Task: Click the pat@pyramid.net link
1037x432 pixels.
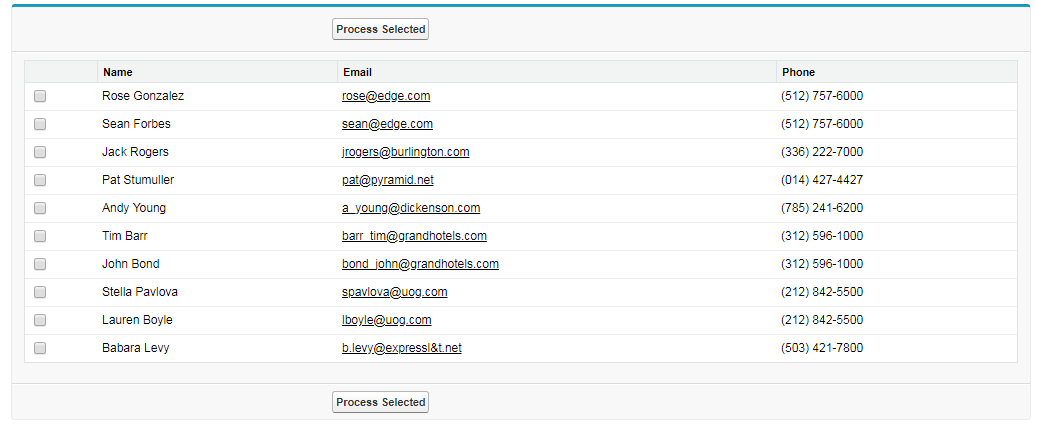Action: pos(388,180)
